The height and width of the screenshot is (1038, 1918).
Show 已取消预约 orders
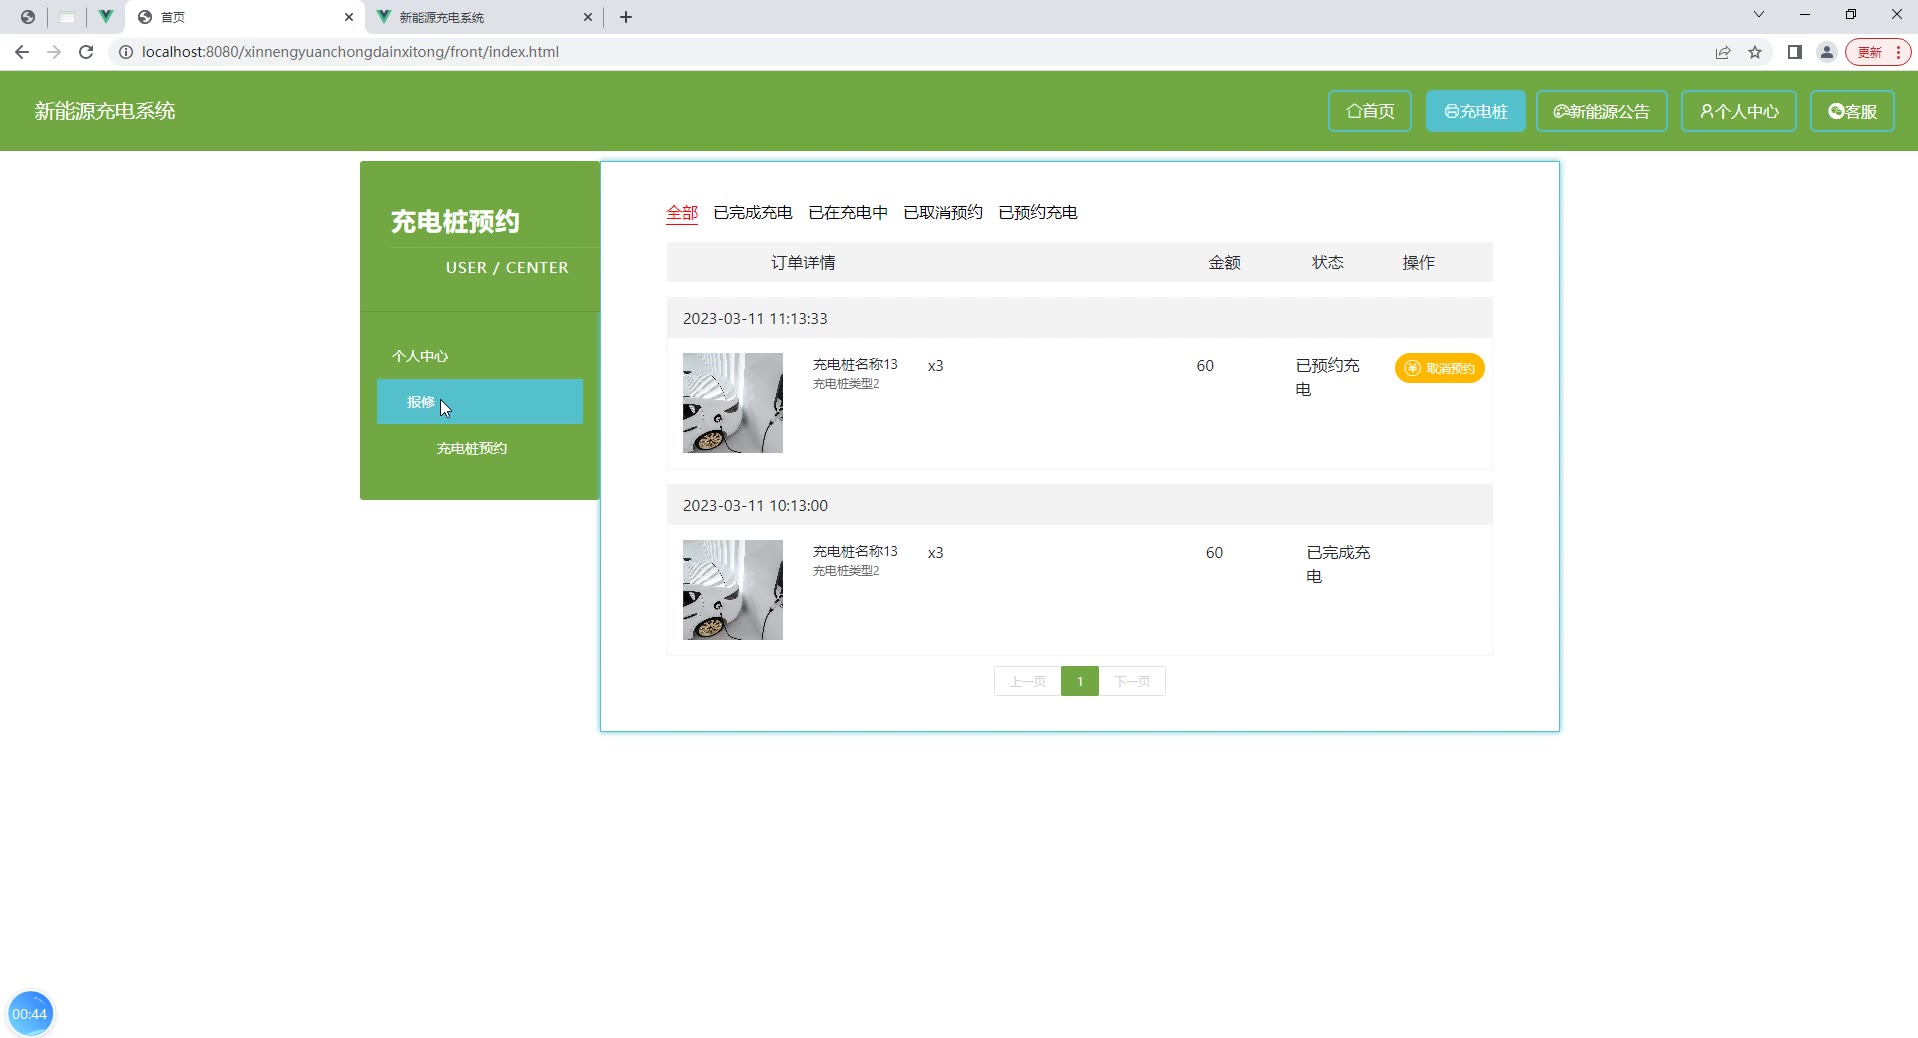942,212
